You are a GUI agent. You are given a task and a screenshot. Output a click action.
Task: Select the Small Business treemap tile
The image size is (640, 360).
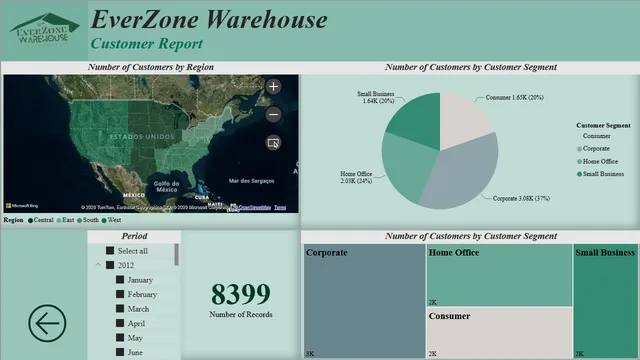tap(606, 301)
